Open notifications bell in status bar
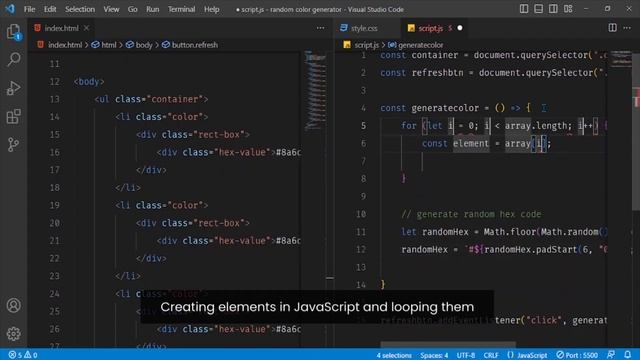This screenshot has height=360, width=640. coord(627,355)
